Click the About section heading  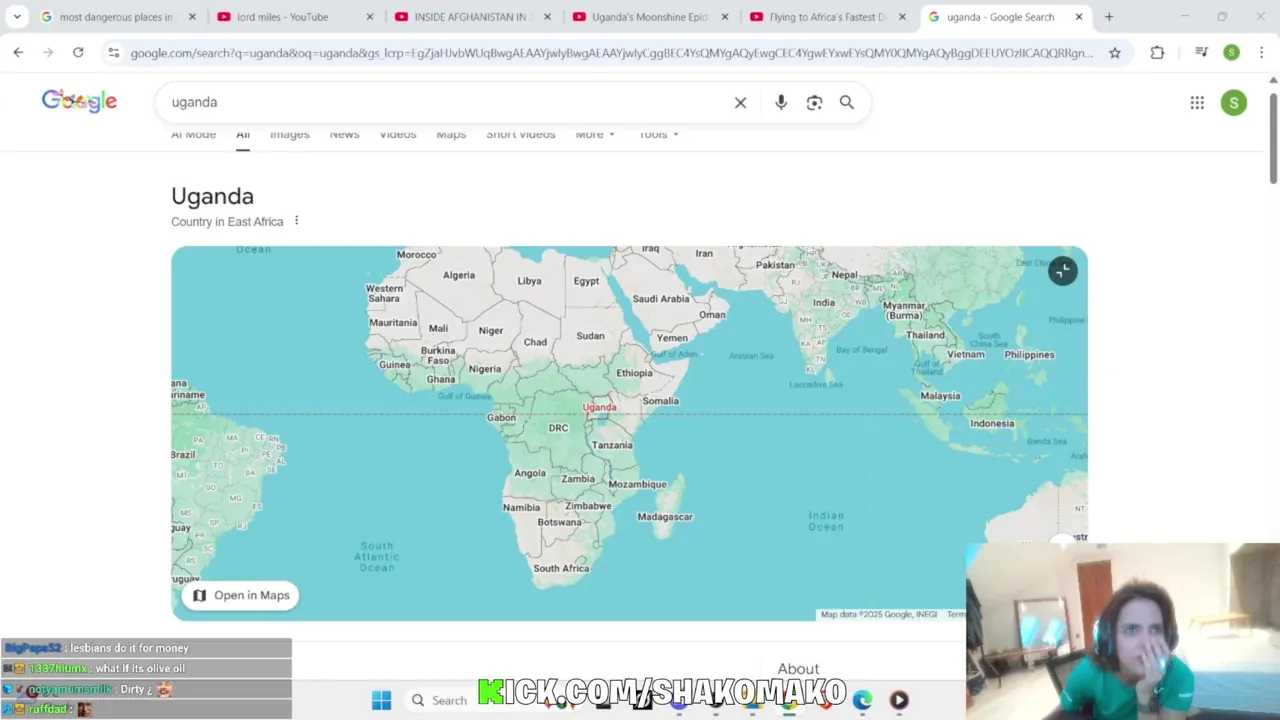(x=798, y=669)
